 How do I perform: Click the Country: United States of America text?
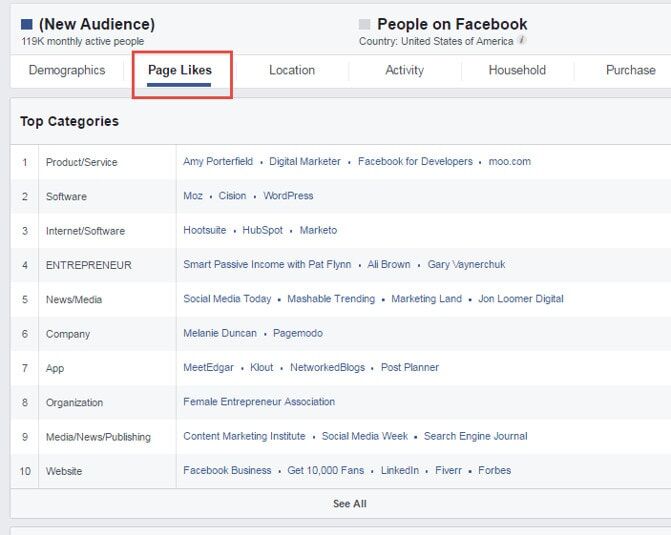[x=436, y=41]
